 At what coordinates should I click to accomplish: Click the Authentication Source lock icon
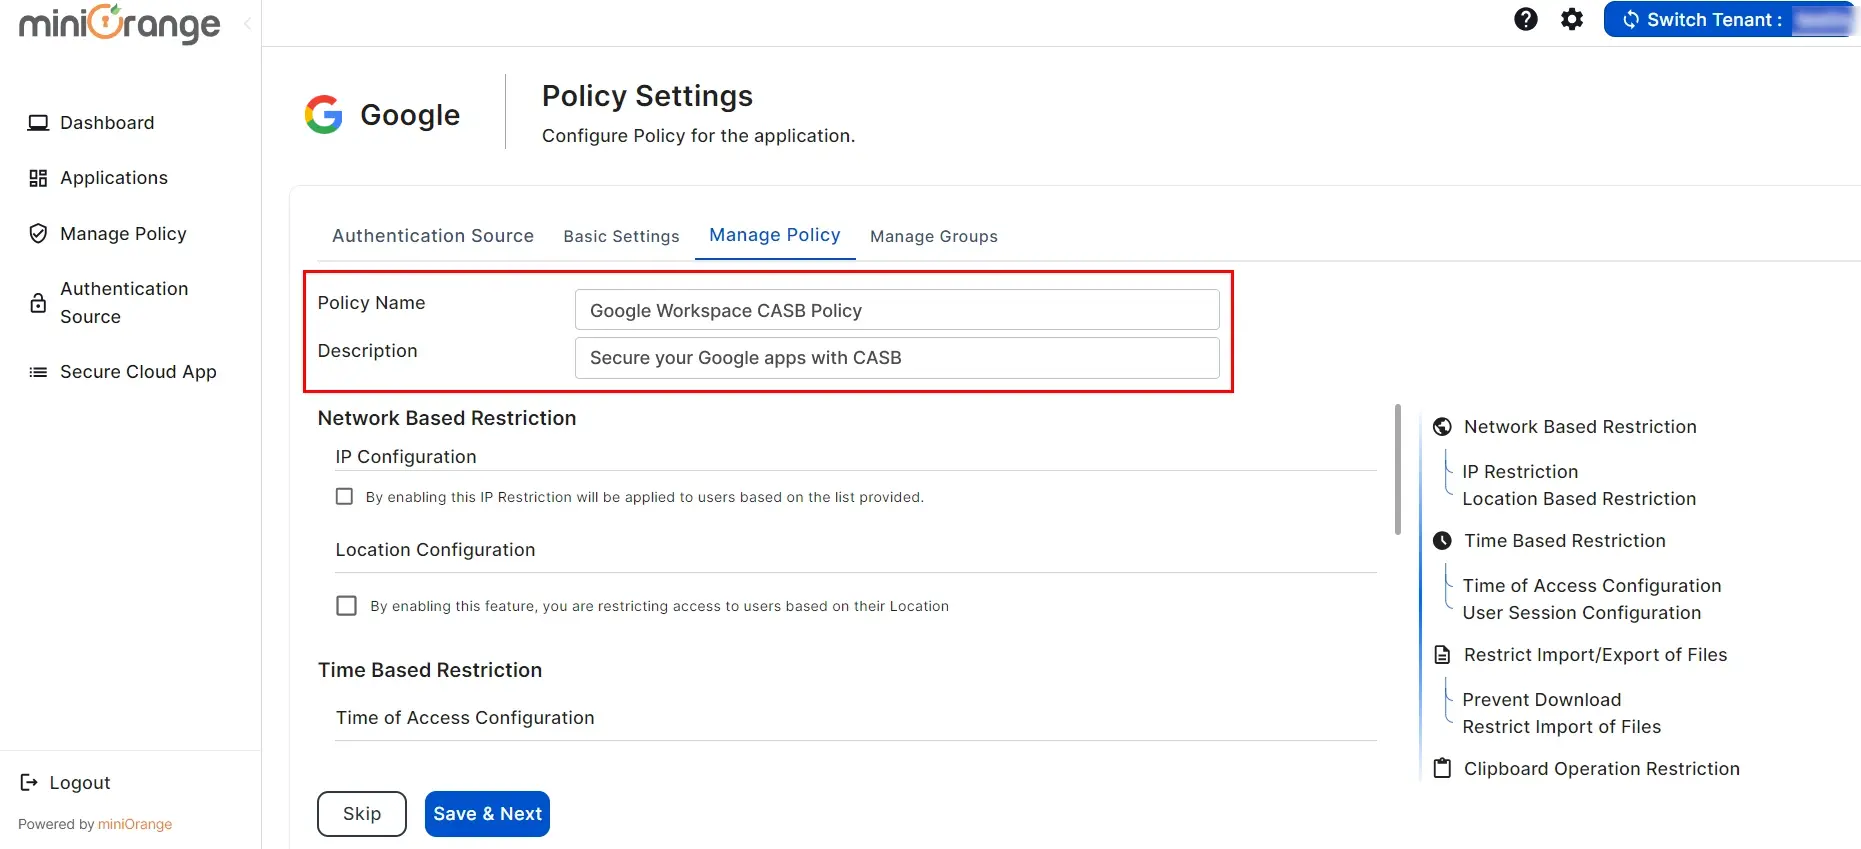coord(38,303)
